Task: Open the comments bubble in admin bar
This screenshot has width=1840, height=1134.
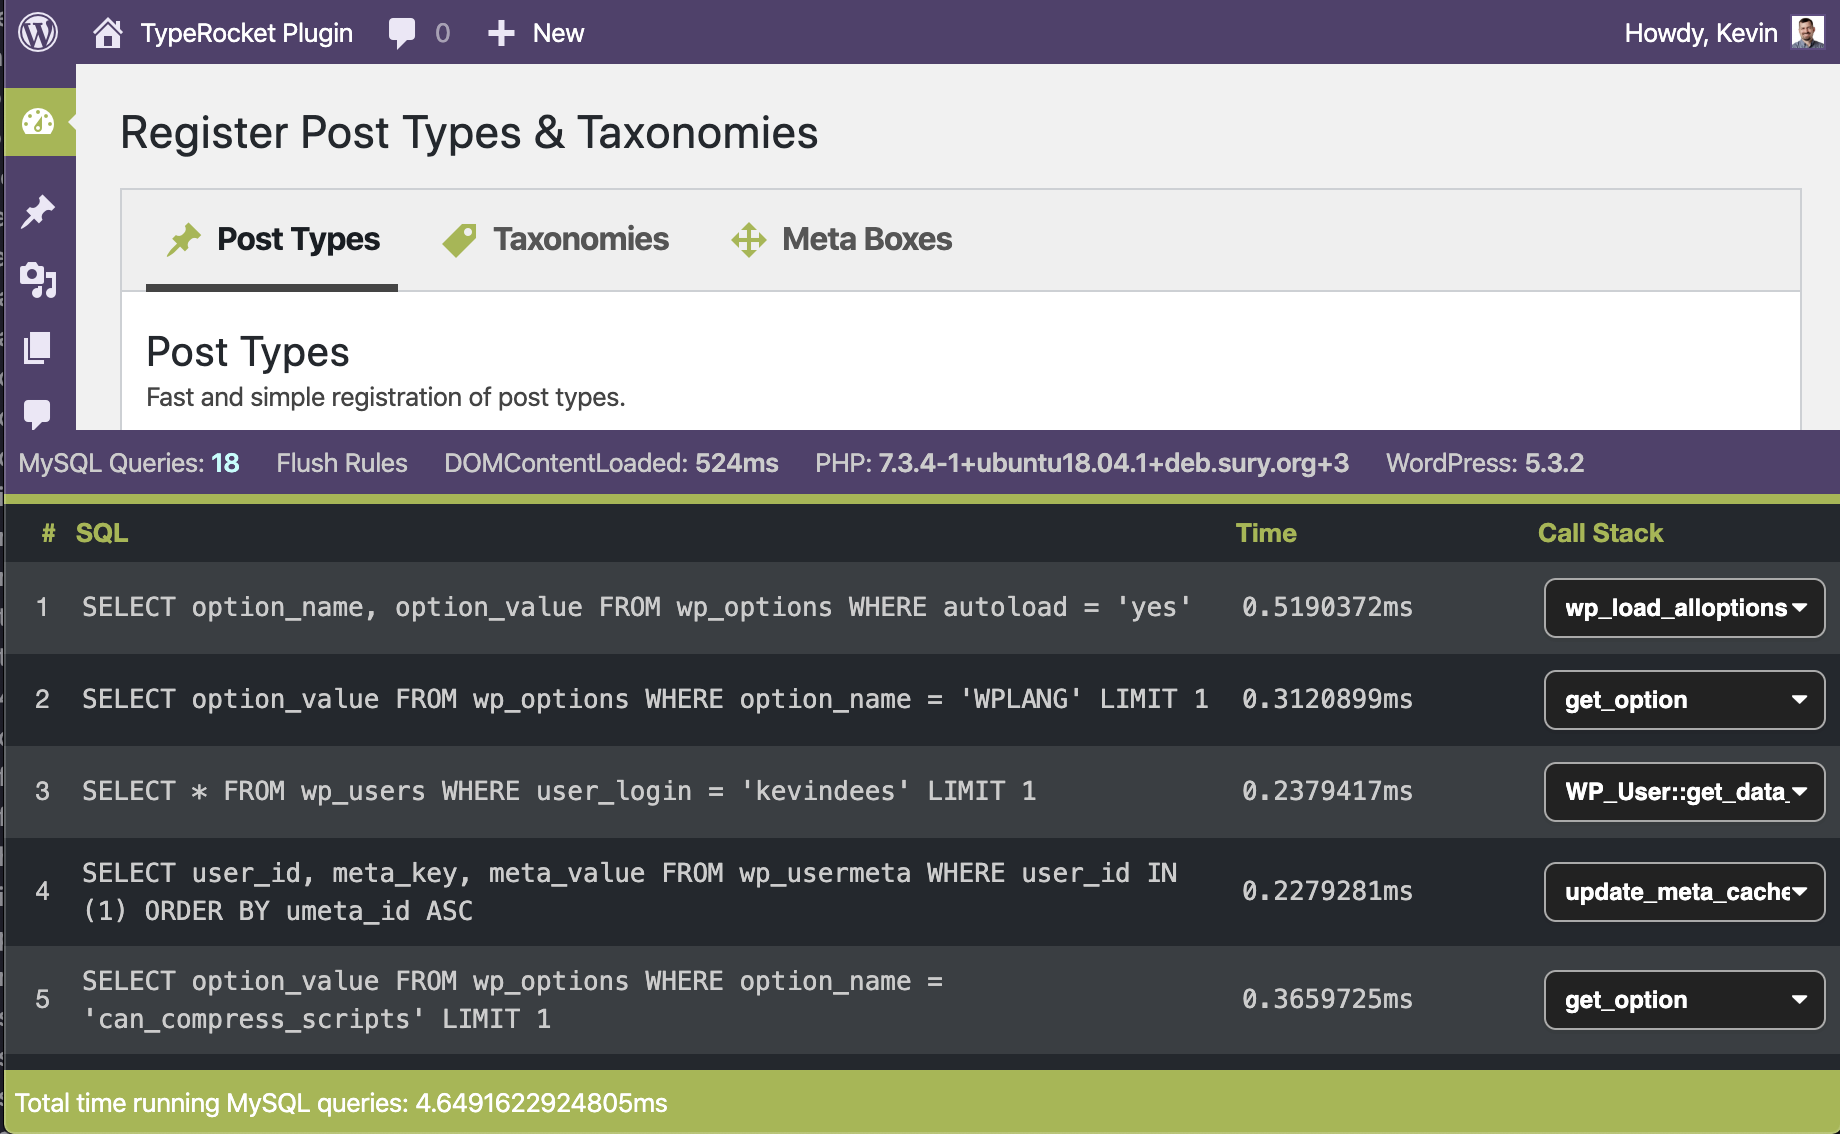Action: click(x=402, y=33)
